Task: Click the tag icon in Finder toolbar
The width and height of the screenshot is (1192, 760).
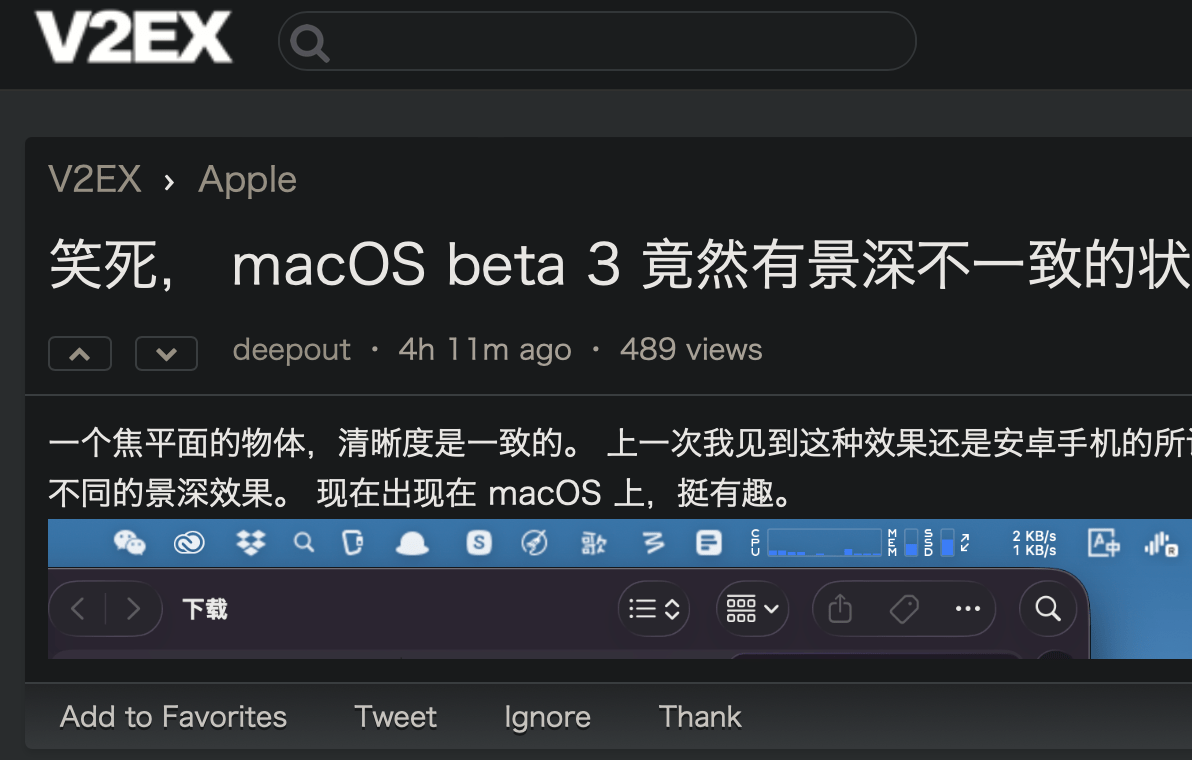Action: (x=904, y=609)
